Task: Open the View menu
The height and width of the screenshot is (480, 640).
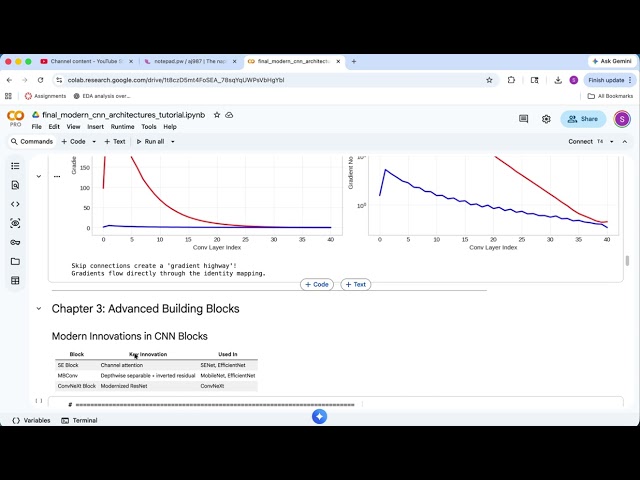Action: point(73,127)
